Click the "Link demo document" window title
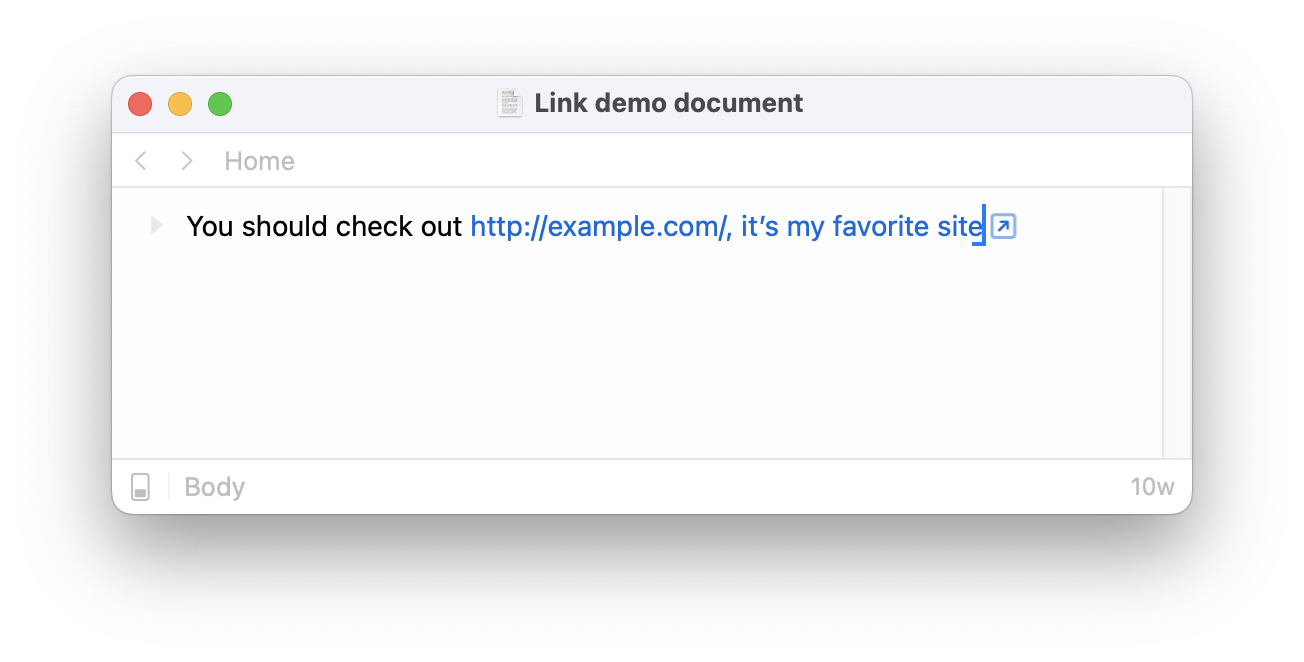The width and height of the screenshot is (1304, 662). pos(669,103)
